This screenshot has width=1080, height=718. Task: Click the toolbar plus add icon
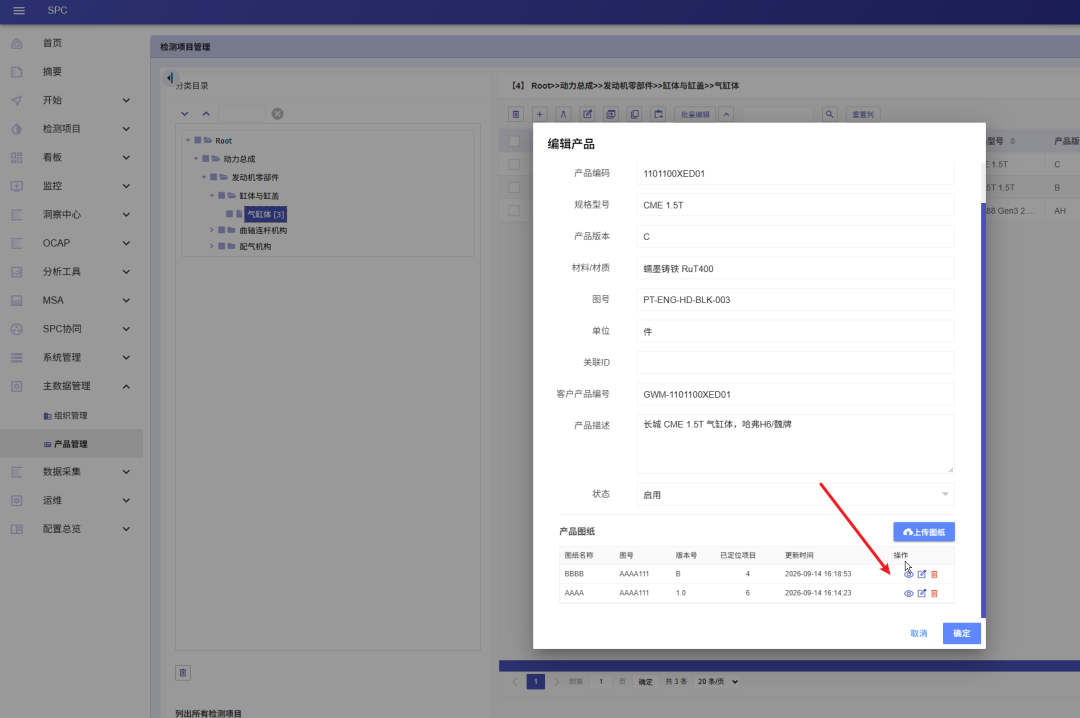click(x=539, y=114)
